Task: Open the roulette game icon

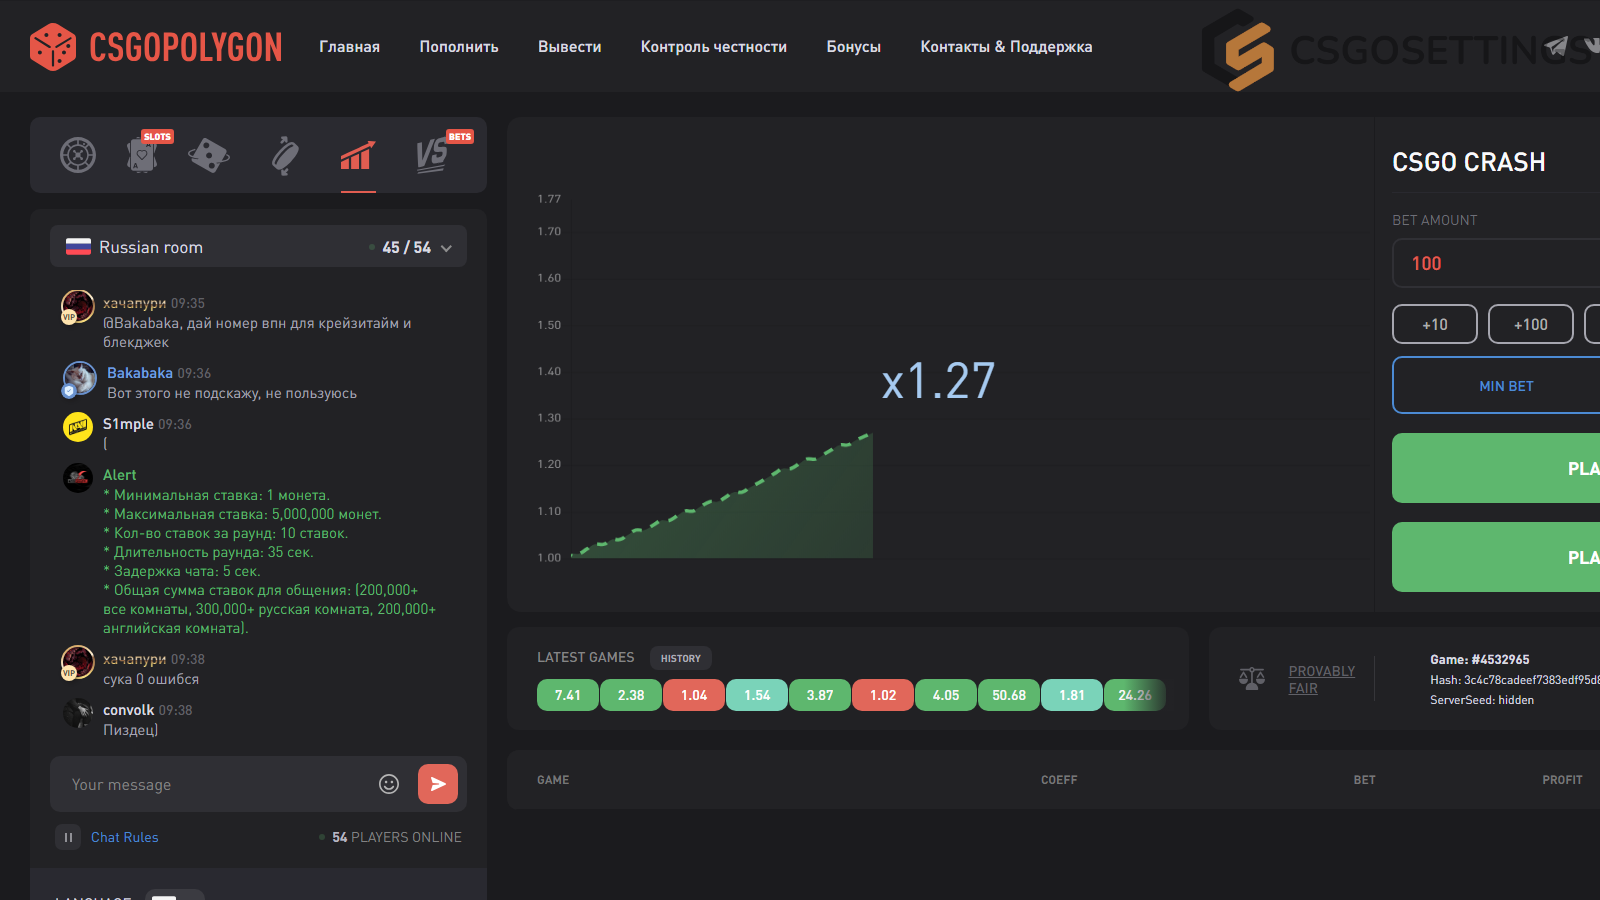Action: coord(78,155)
